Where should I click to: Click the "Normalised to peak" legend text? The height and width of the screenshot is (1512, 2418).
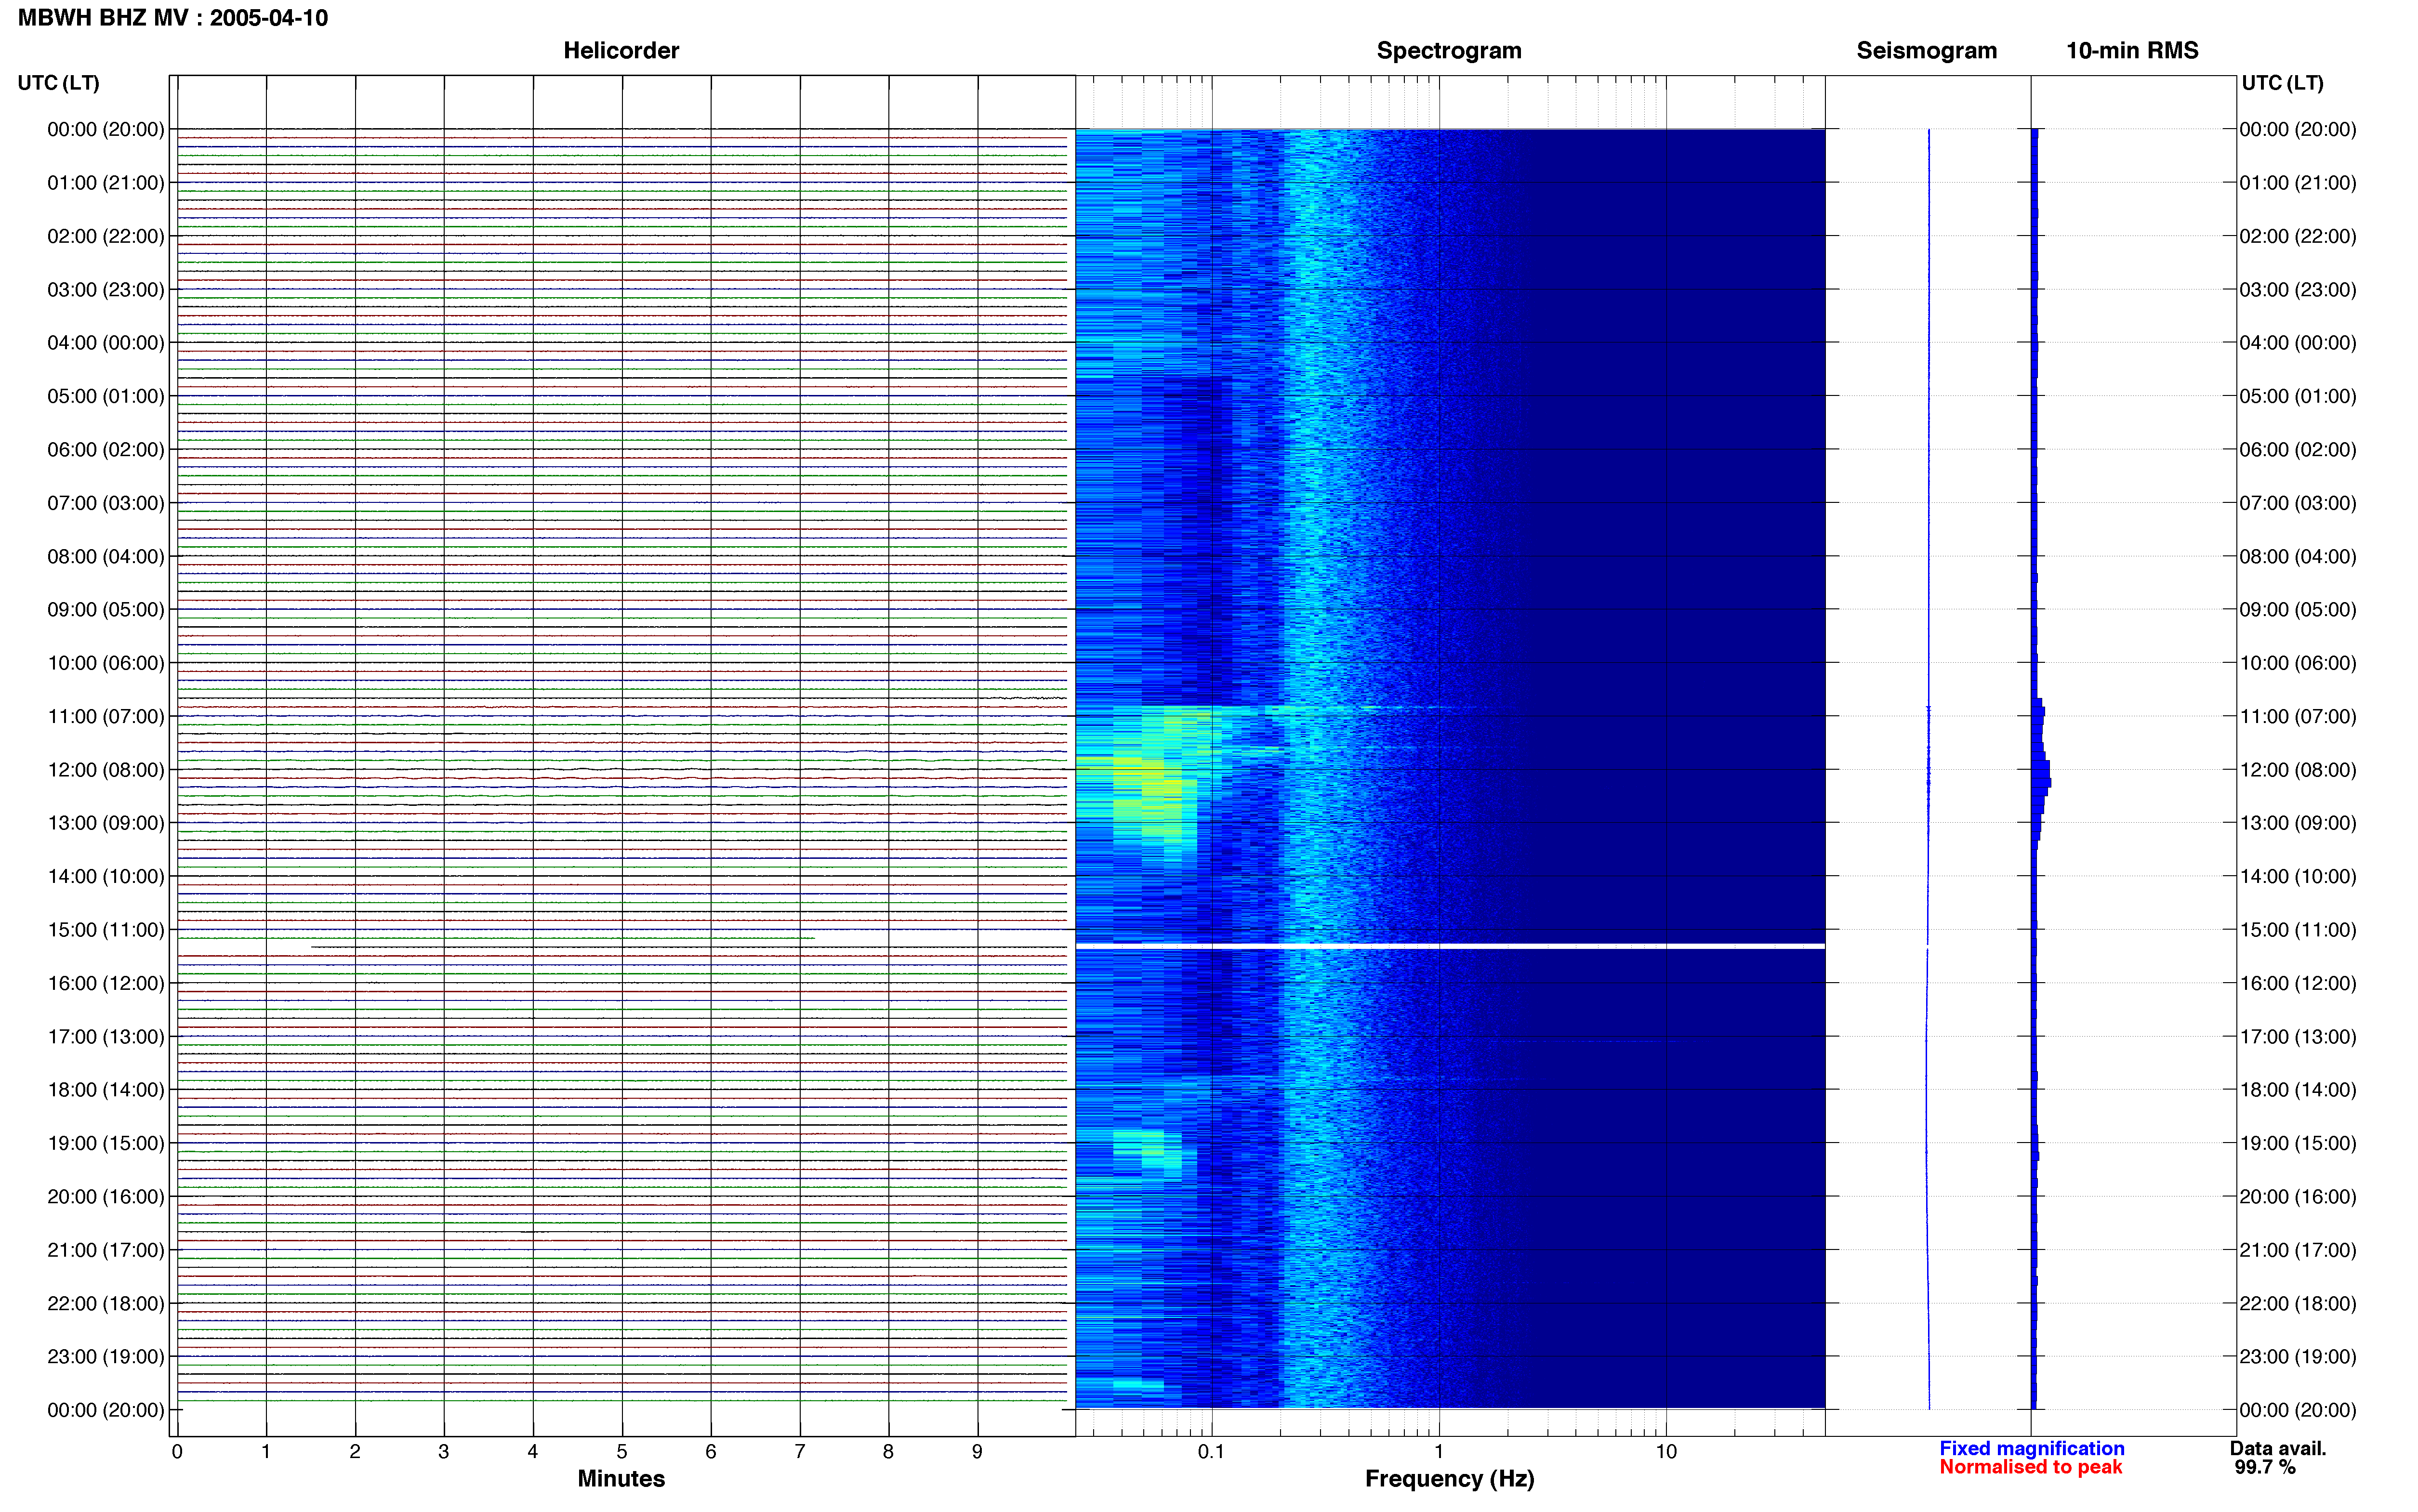2030,1467
